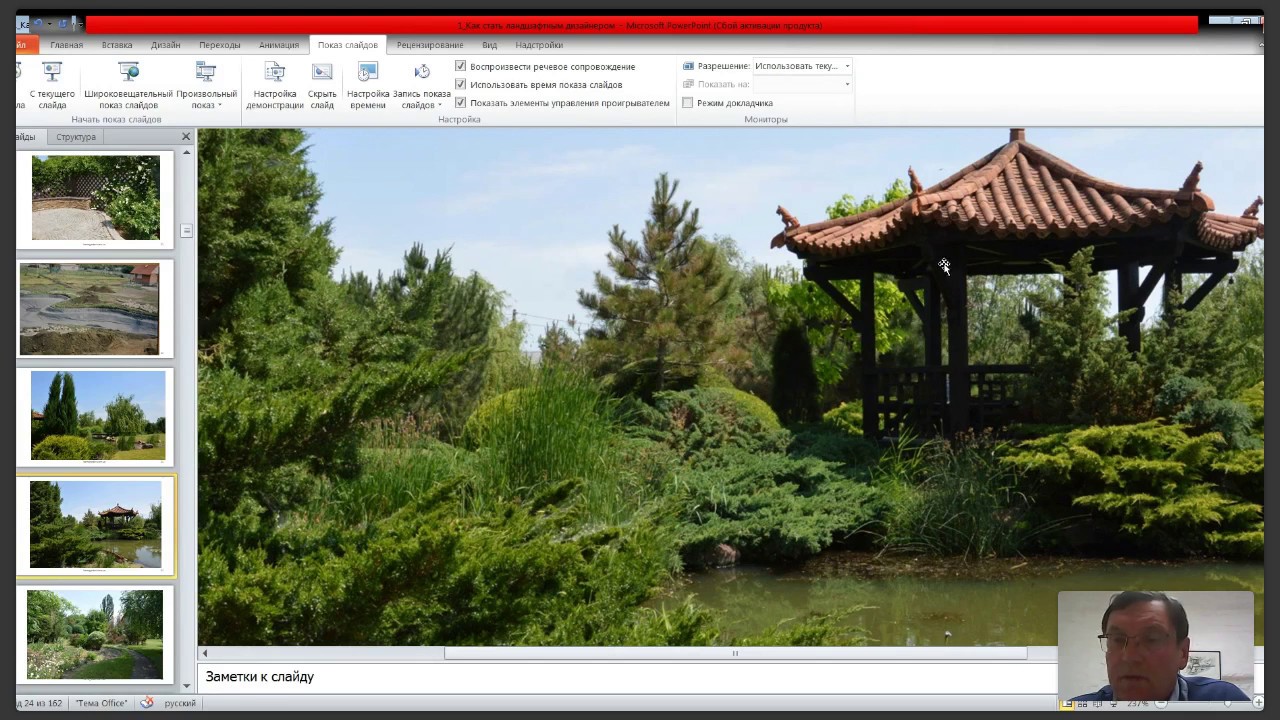Start slideshow via С текущего слайда icon
The width and height of the screenshot is (1280, 720).
(x=52, y=72)
